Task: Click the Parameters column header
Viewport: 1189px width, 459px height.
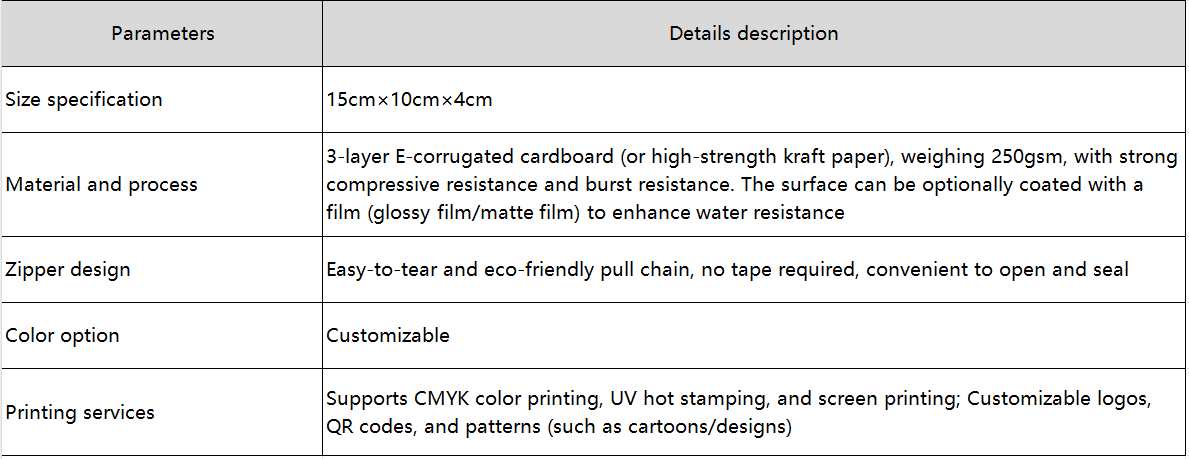Action: [x=162, y=33]
